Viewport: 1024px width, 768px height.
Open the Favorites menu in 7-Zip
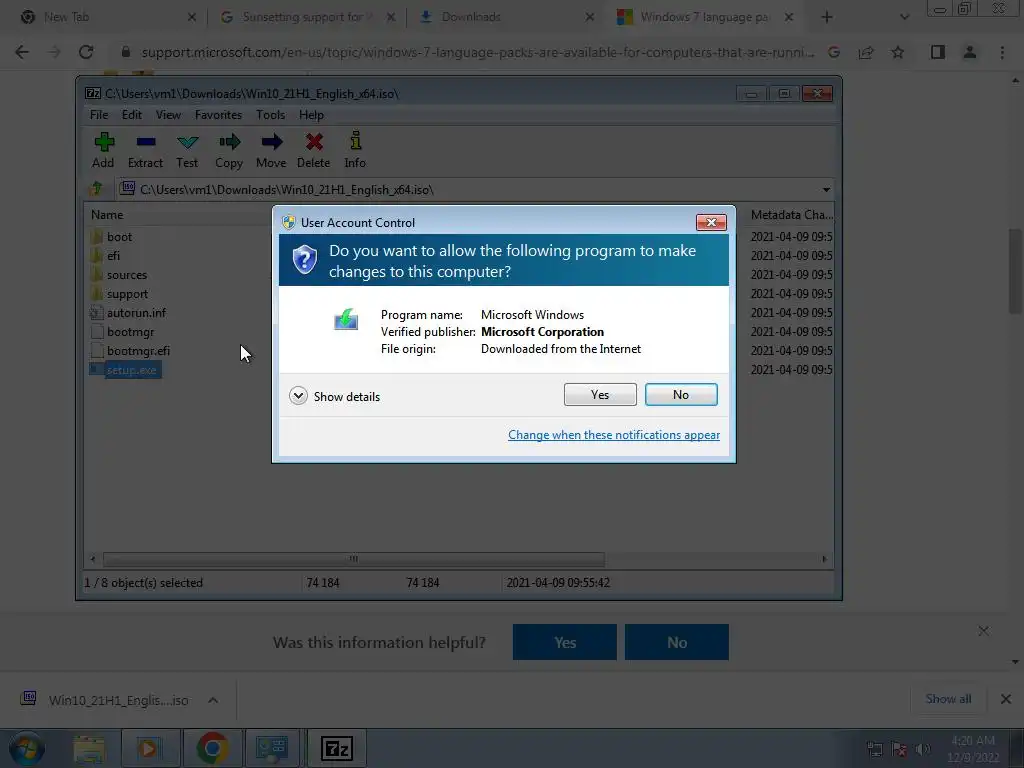[218, 115]
